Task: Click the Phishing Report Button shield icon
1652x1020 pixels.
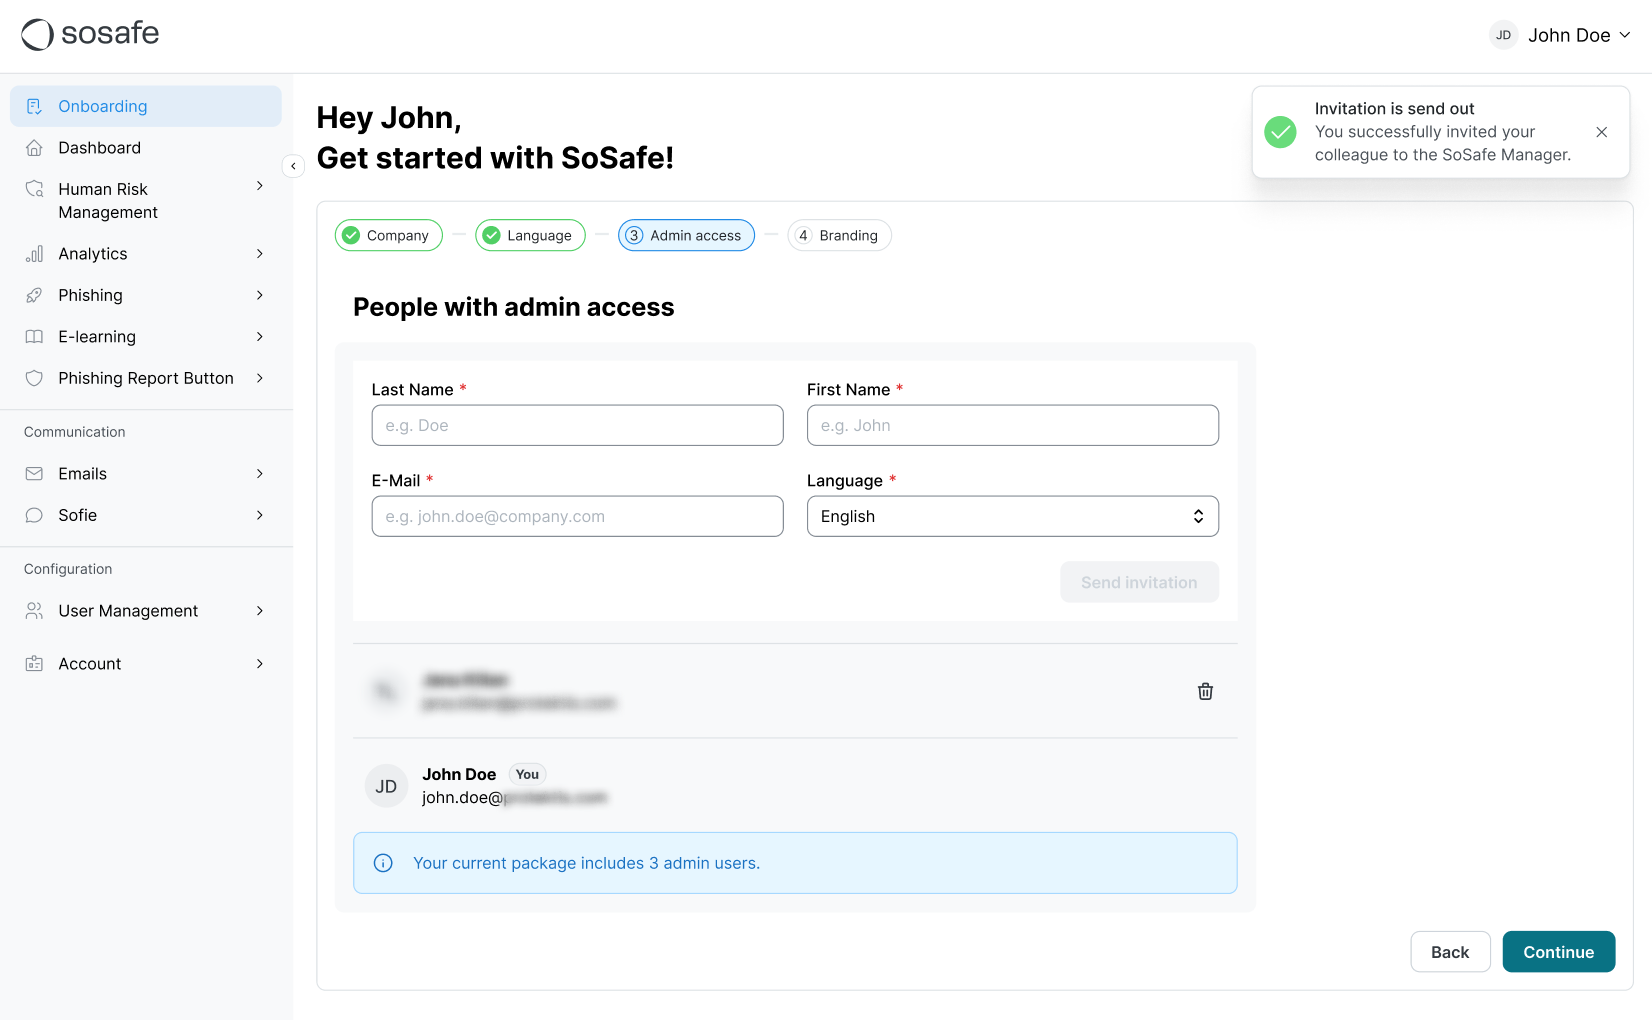Action: click(34, 378)
